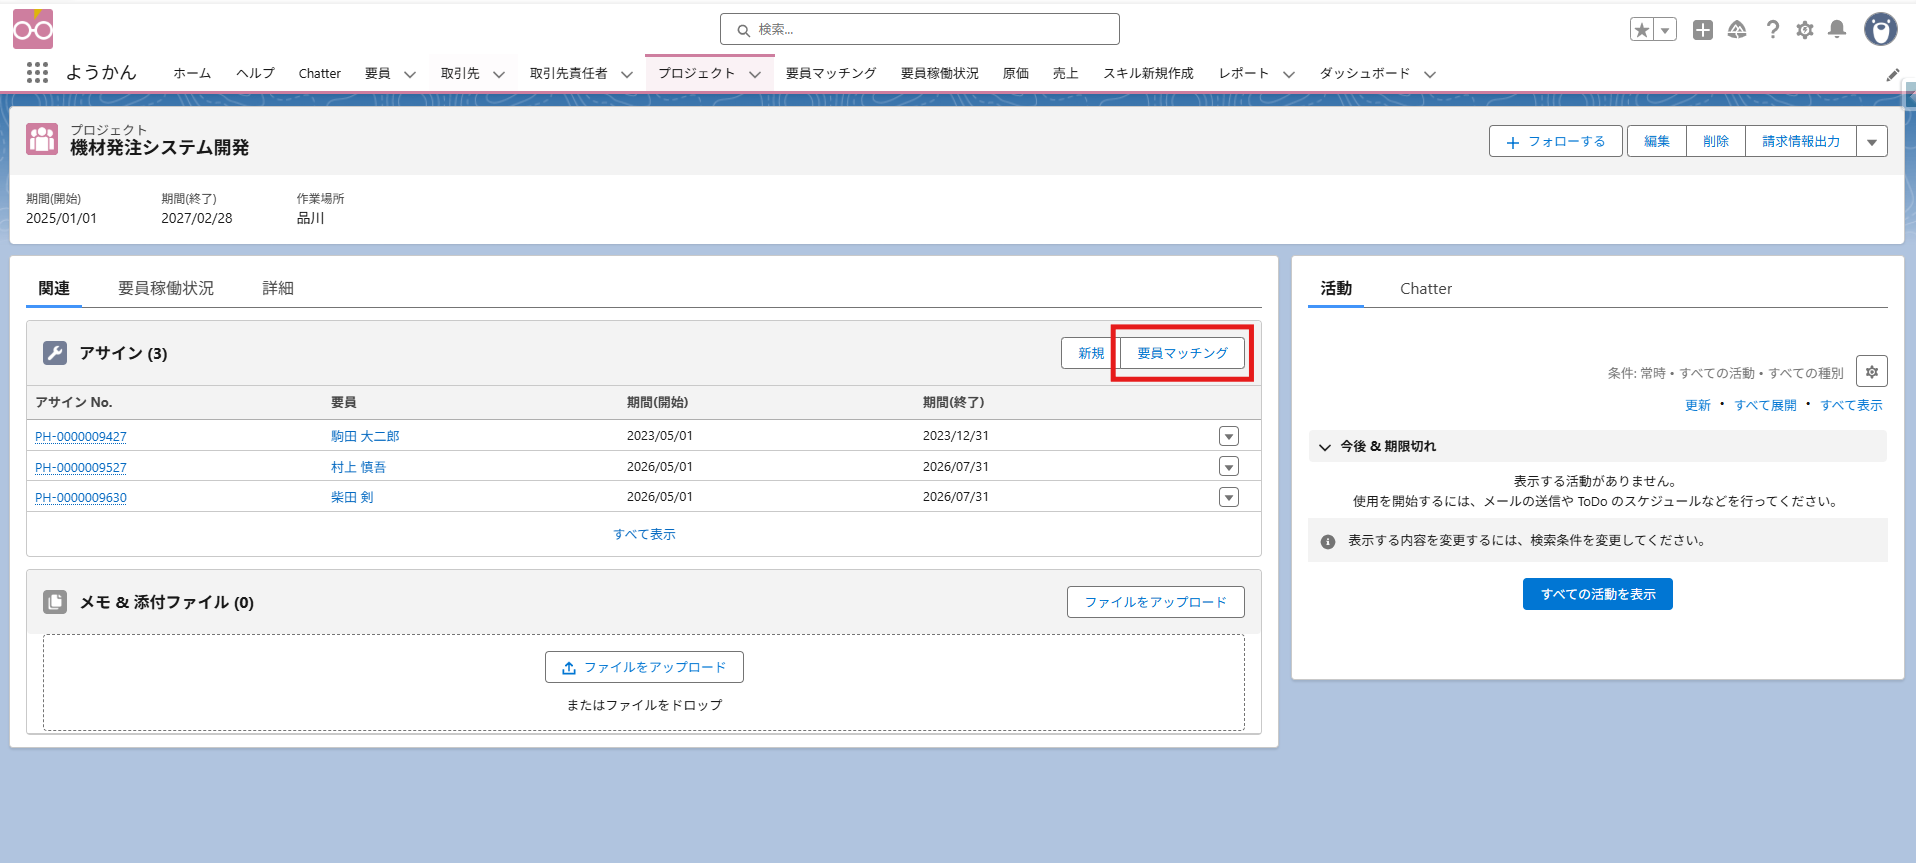Screen dimensions: 1916x863
Task: Expand the プロジェクト tab dropdown chevron
Action: (755, 74)
